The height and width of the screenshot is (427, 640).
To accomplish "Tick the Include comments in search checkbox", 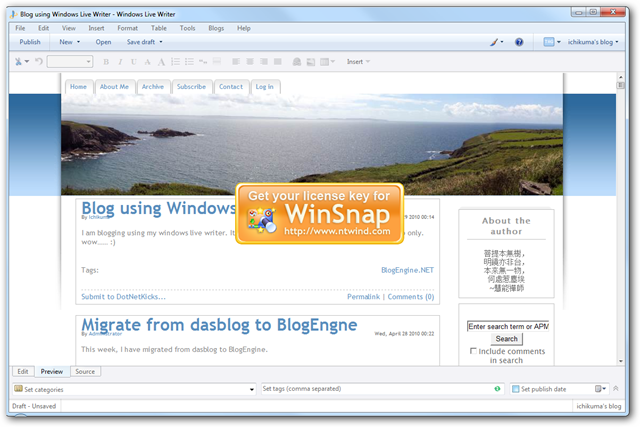I will tap(473, 351).
